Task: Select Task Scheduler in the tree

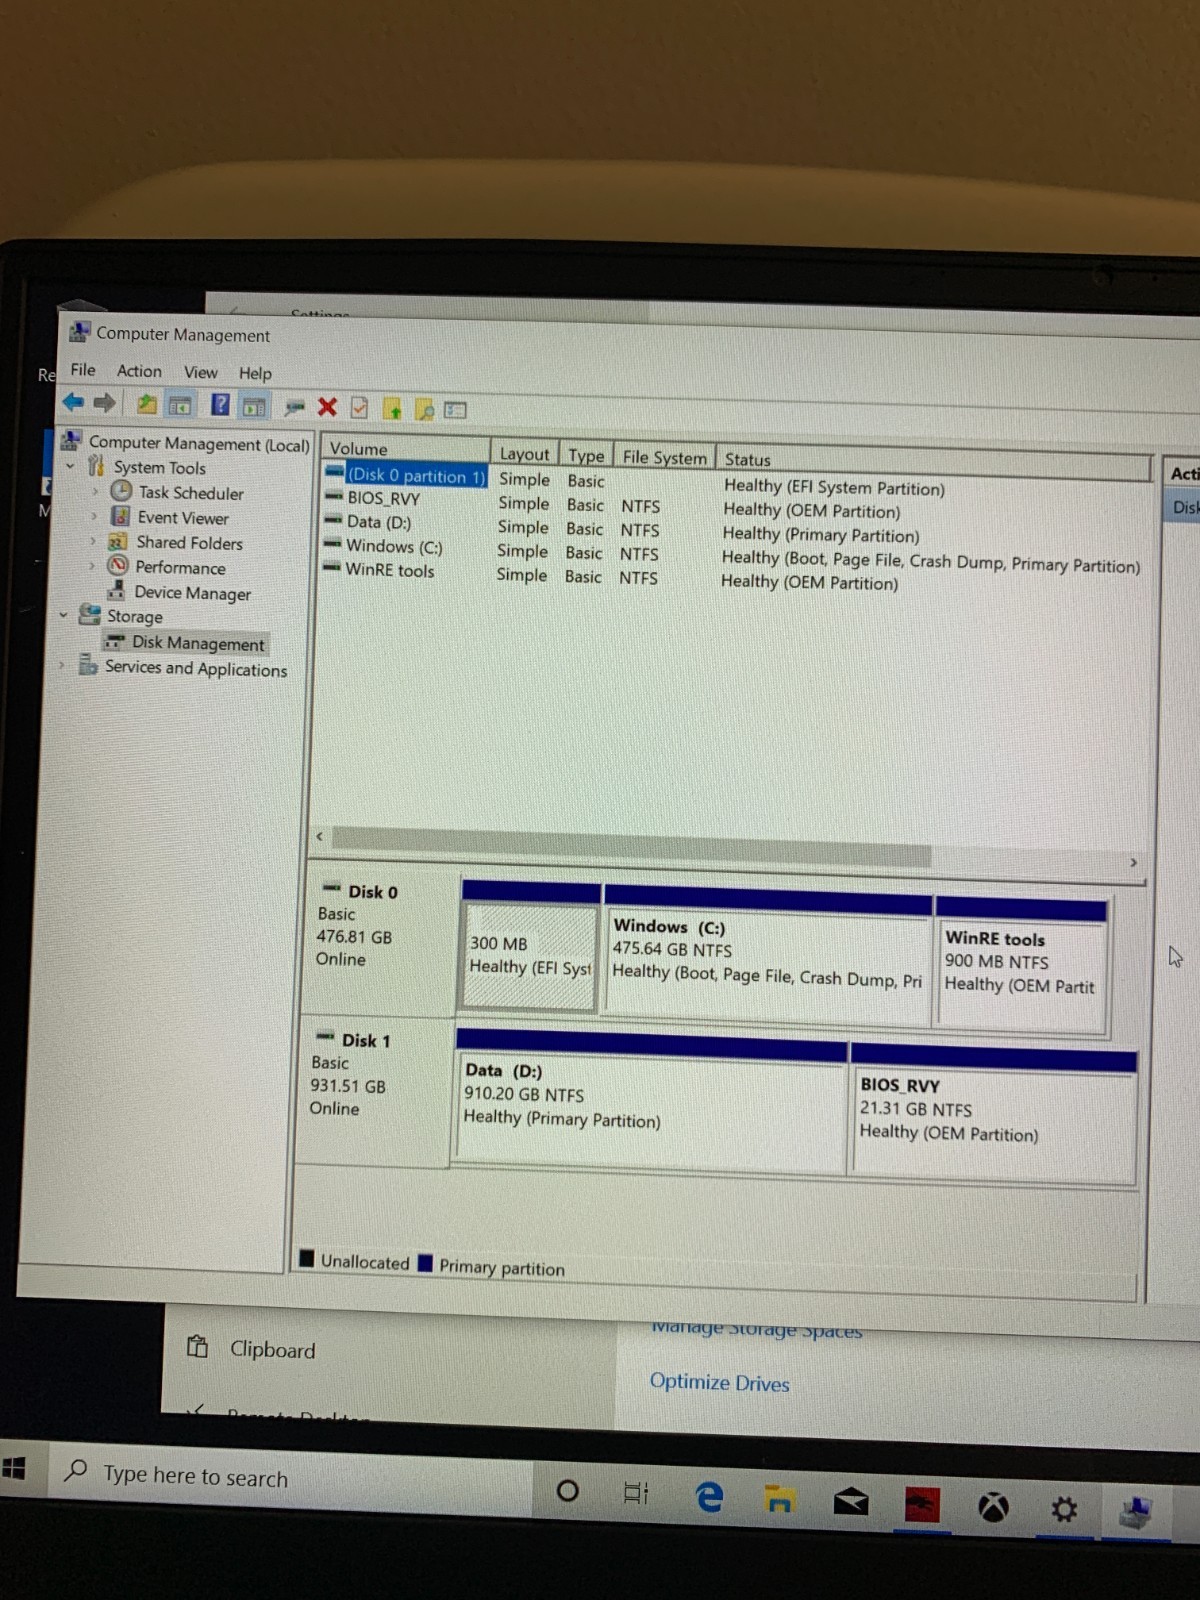Action: tap(191, 493)
